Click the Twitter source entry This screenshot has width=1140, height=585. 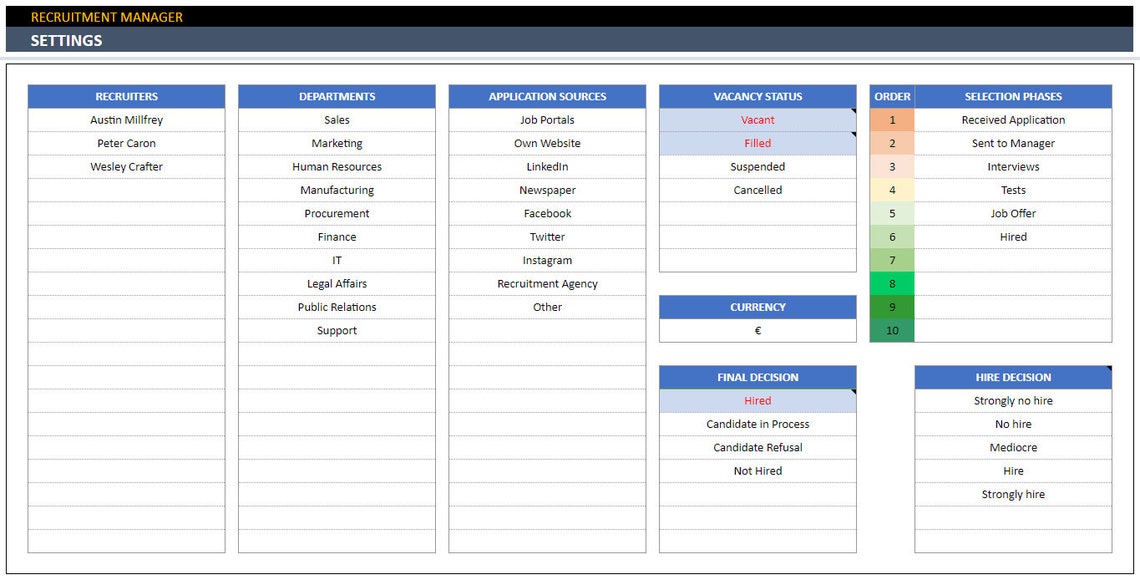coord(547,237)
